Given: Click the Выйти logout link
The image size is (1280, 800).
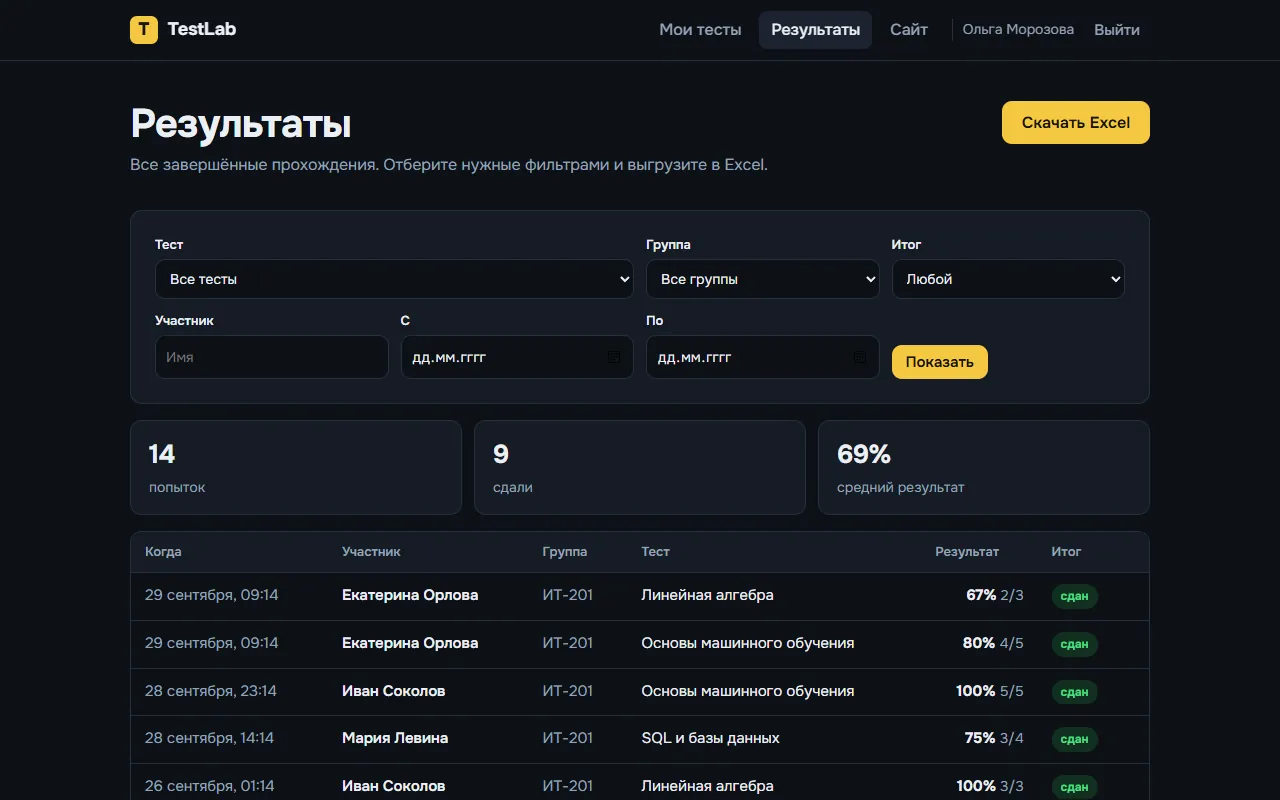Looking at the screenshot, I should click(x=1117, y=30).
